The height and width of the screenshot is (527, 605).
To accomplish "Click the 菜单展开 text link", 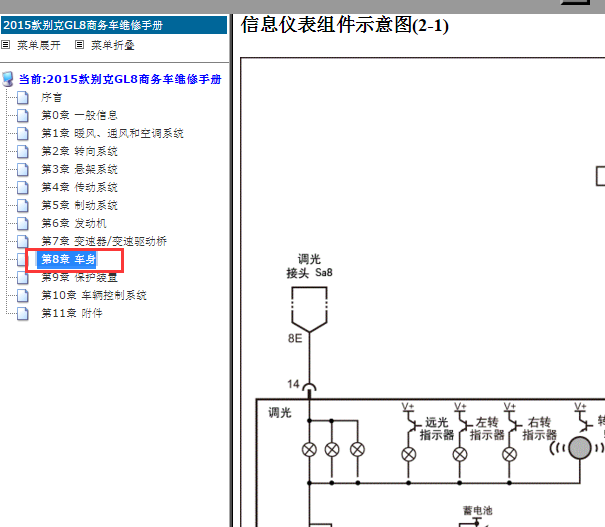I will pyautogui.click(x=39, y=45).
